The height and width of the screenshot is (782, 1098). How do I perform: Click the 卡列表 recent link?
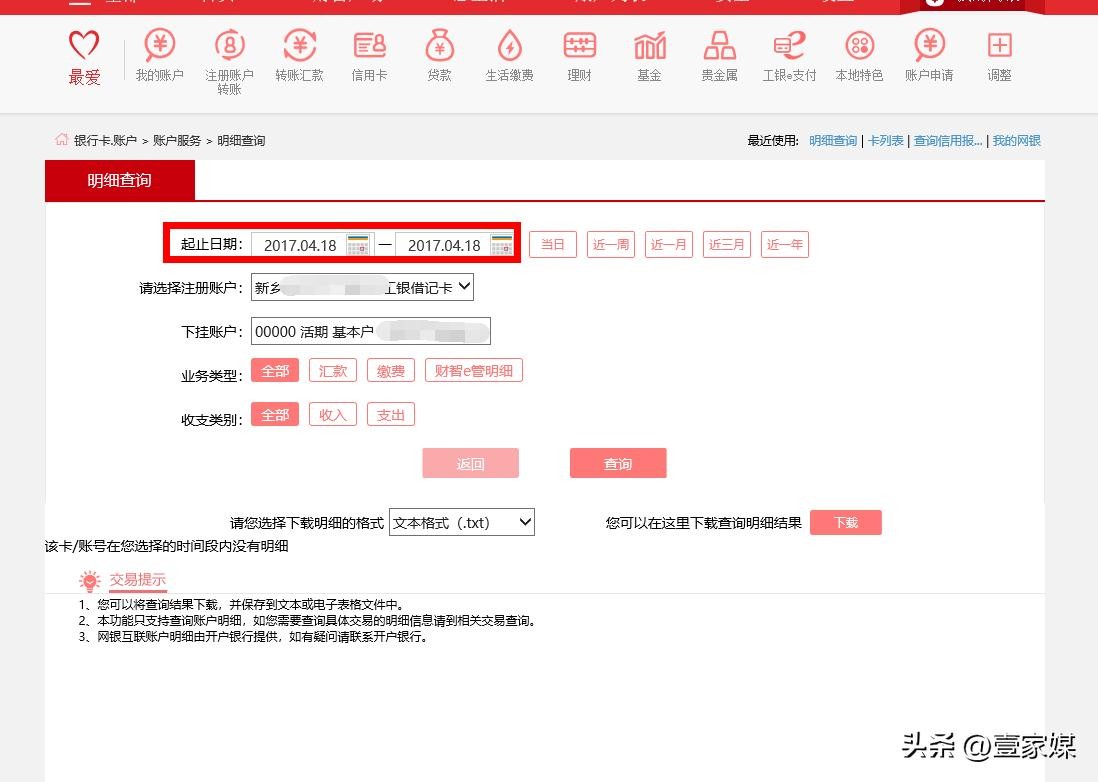[x=885, y=141]
